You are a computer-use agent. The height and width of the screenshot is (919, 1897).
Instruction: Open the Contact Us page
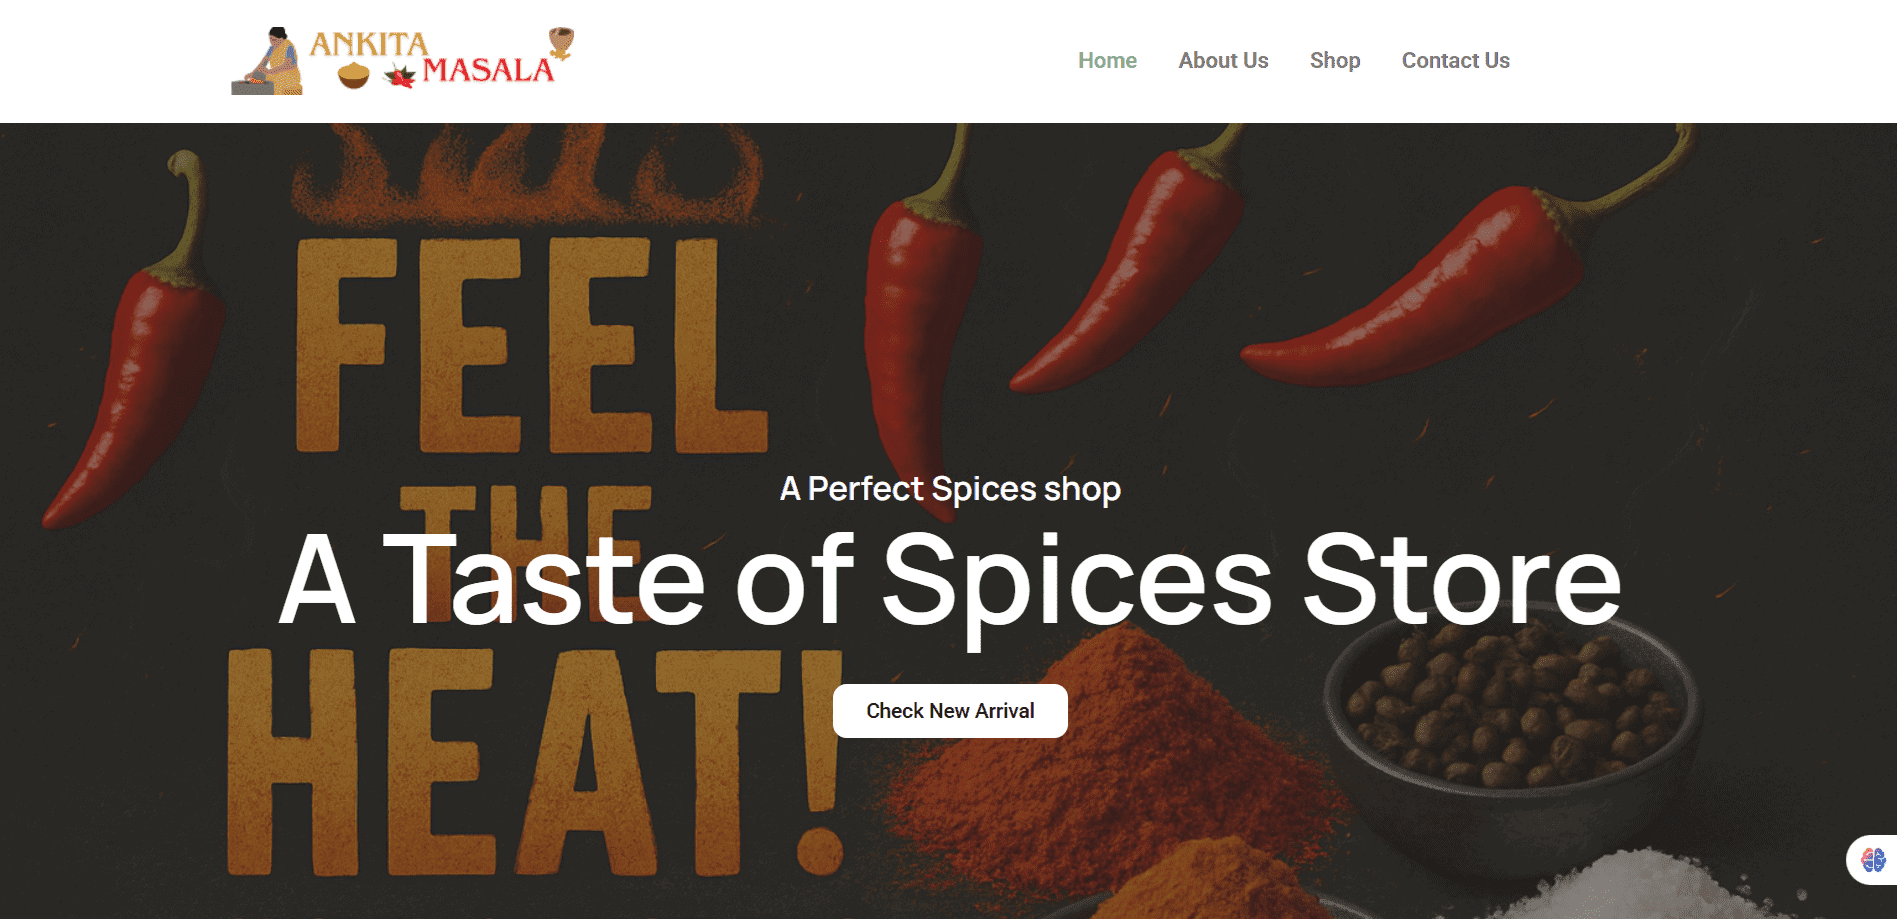1455,61
